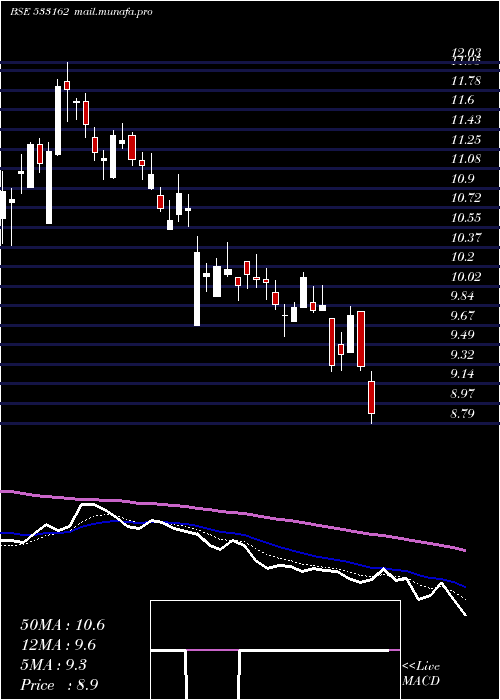Click the 'BSE 533162' ticker label

pos(39,12)
